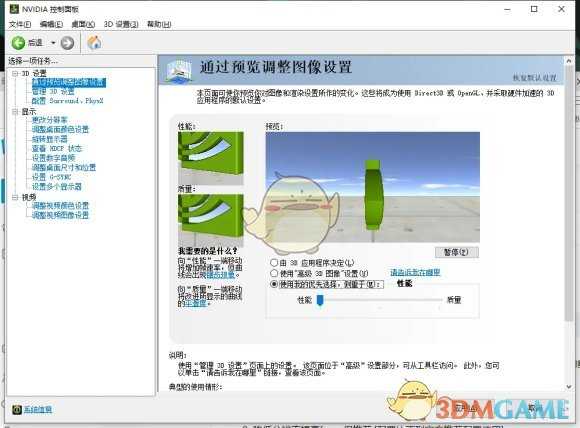Viewport: 580px width, 428px height.
Task: Open 设置数字音频 in tree
Action: point(53,158)
